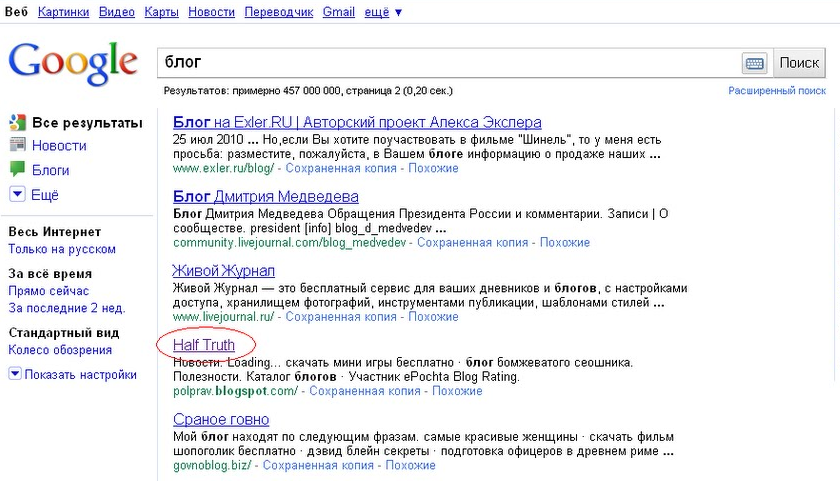Click Только на русском filter

pyautogui.click(x=62, y=249)
